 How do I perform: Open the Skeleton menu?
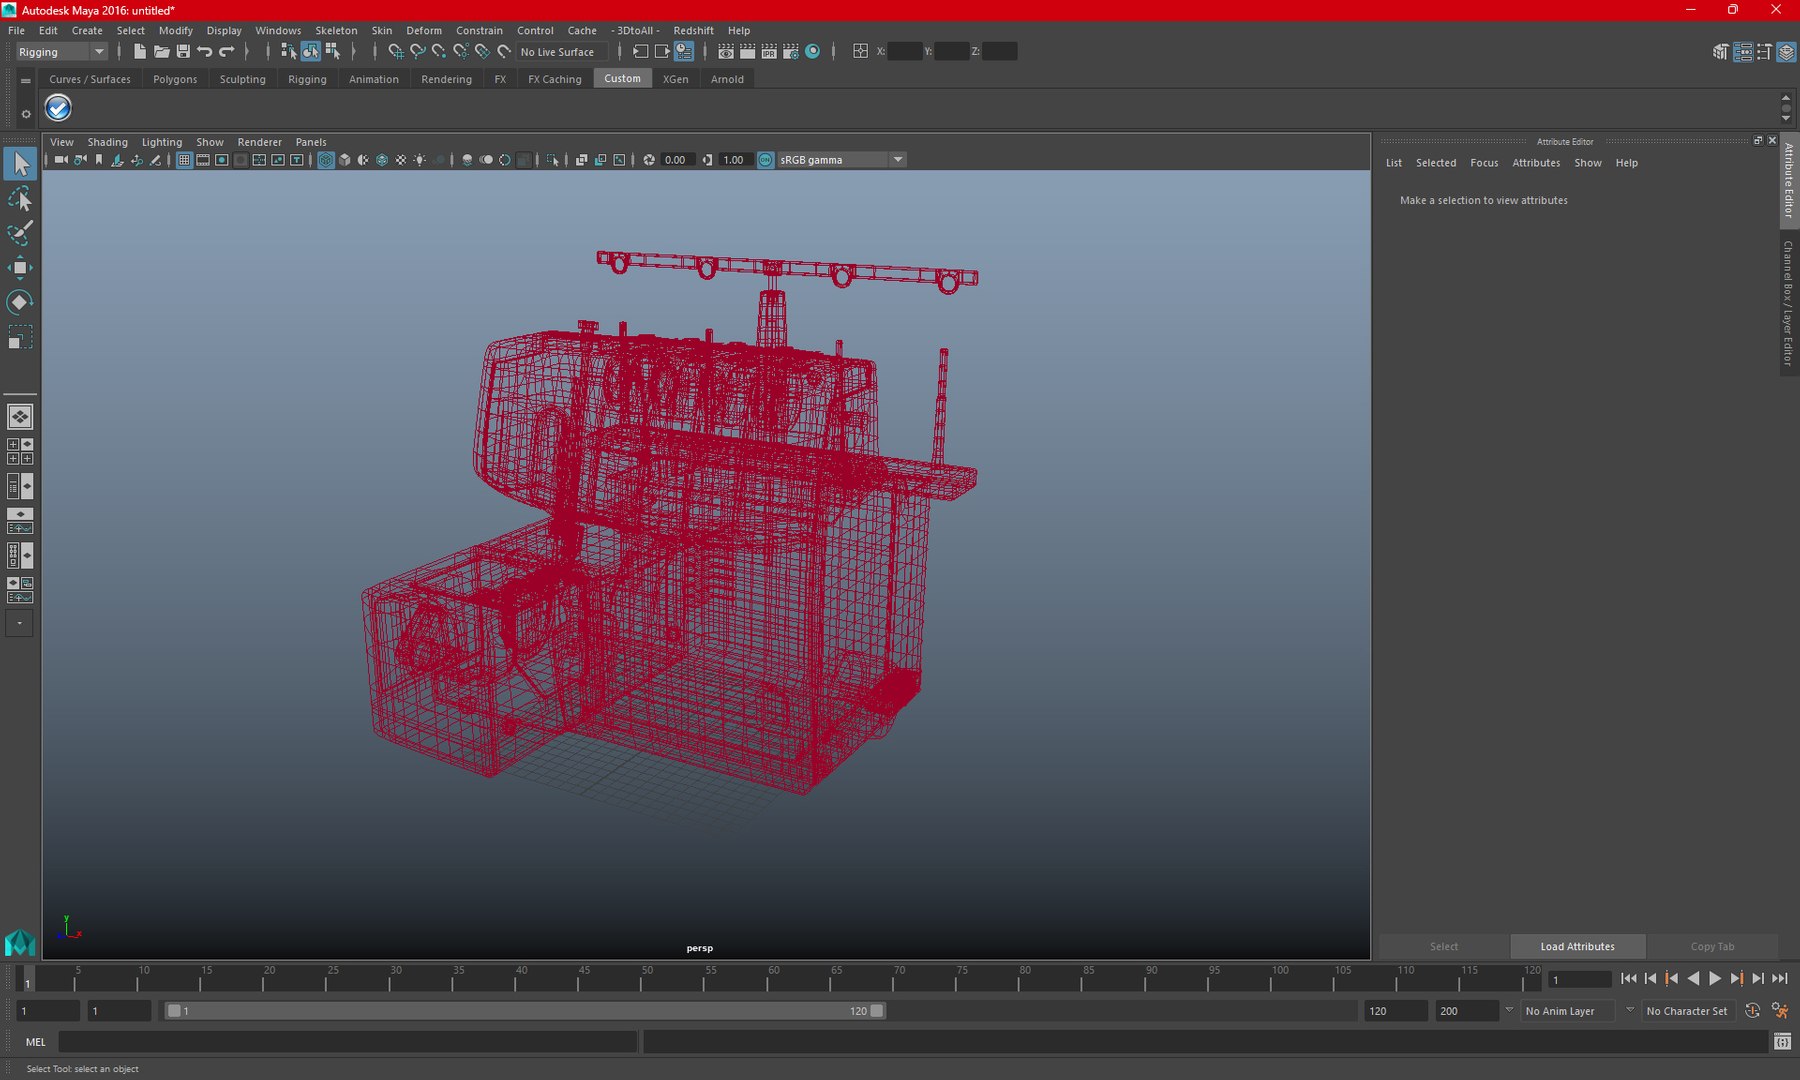(336, 30)
